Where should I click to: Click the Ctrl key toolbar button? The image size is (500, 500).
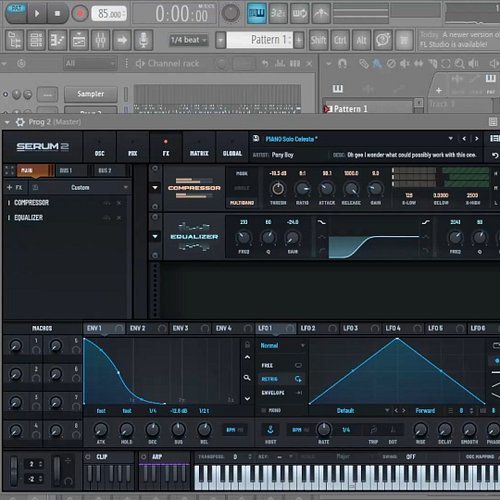coord(340,40)
